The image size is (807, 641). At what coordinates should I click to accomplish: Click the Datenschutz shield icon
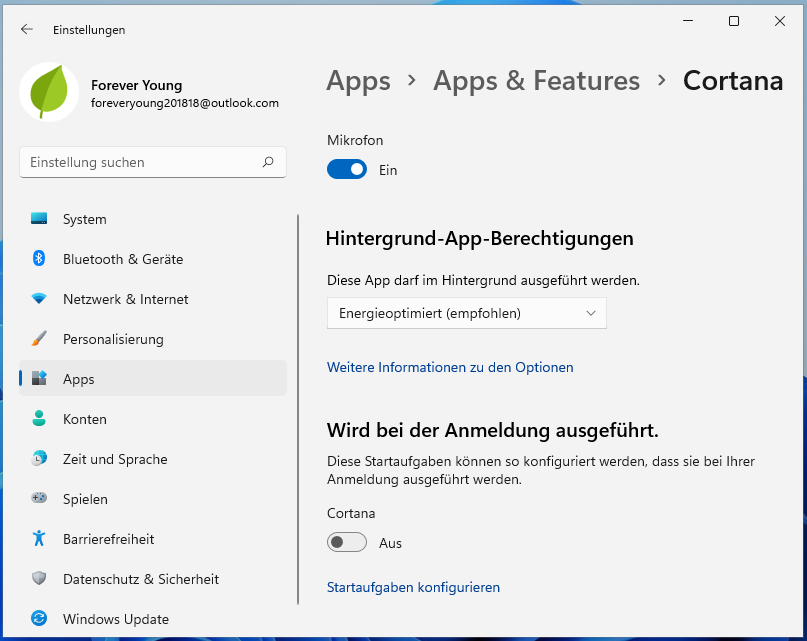point(39,578)
